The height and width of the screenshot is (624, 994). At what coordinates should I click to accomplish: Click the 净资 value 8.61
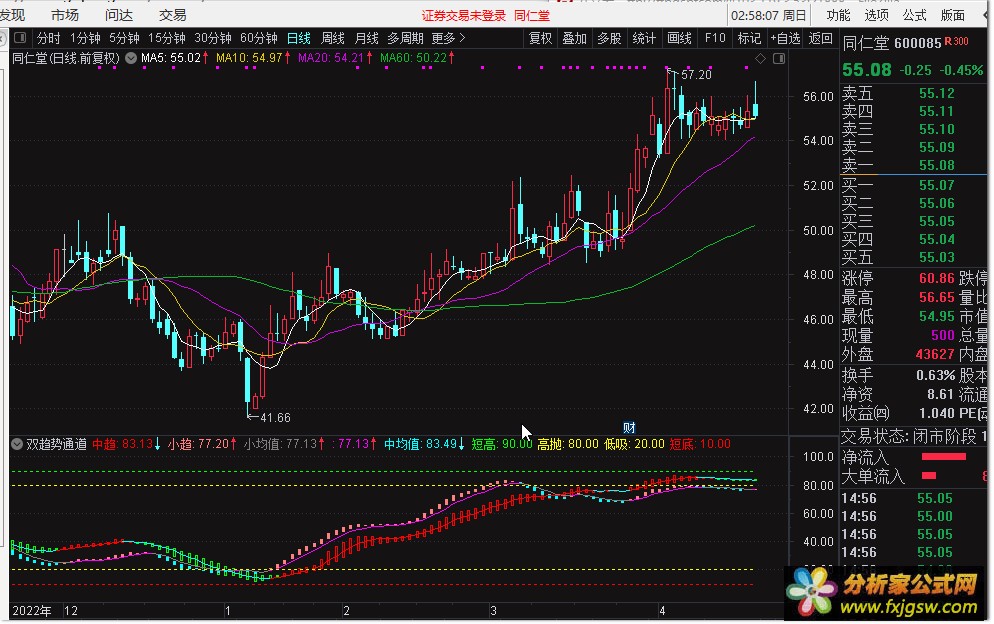(941, 394)
